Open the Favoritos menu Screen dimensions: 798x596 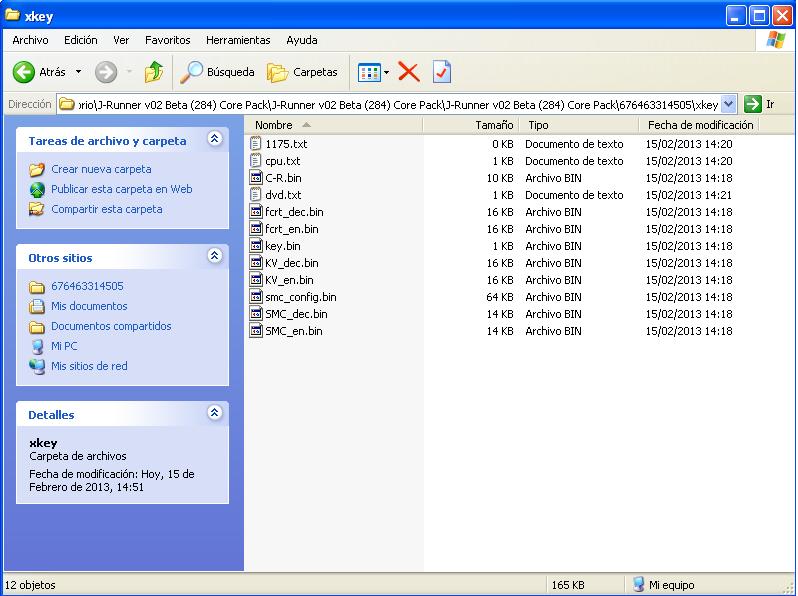coord(167,40)
